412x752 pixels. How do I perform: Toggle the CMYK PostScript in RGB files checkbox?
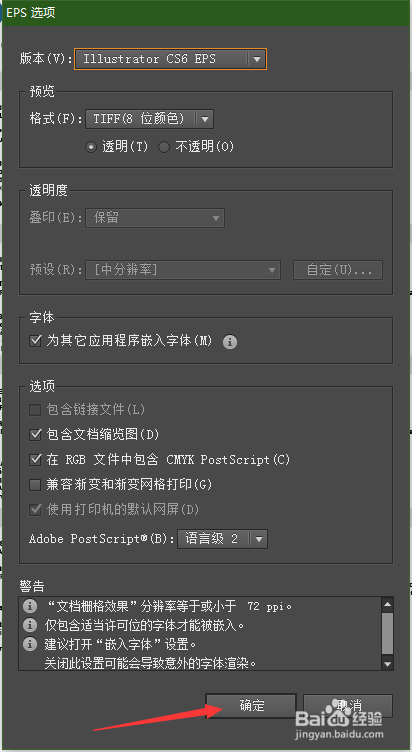[x=35, y=459]
